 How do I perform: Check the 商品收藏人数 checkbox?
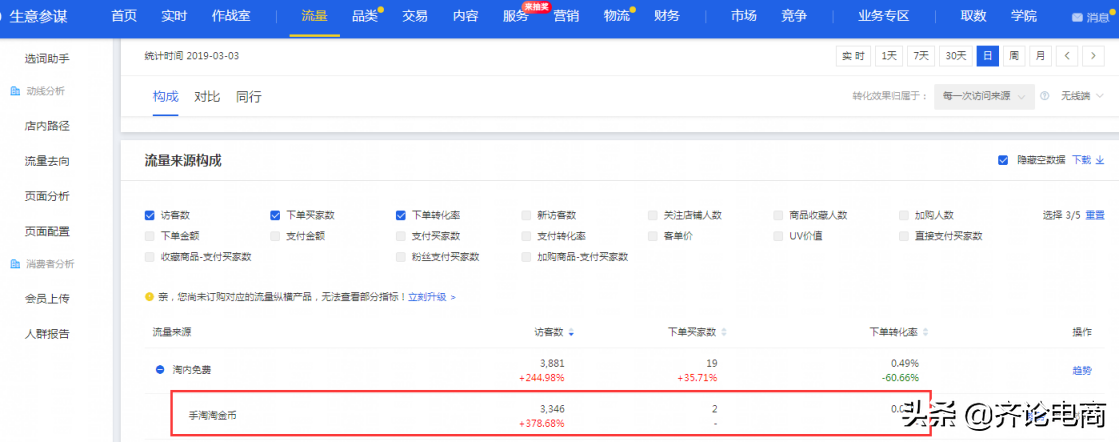point(778,215)
